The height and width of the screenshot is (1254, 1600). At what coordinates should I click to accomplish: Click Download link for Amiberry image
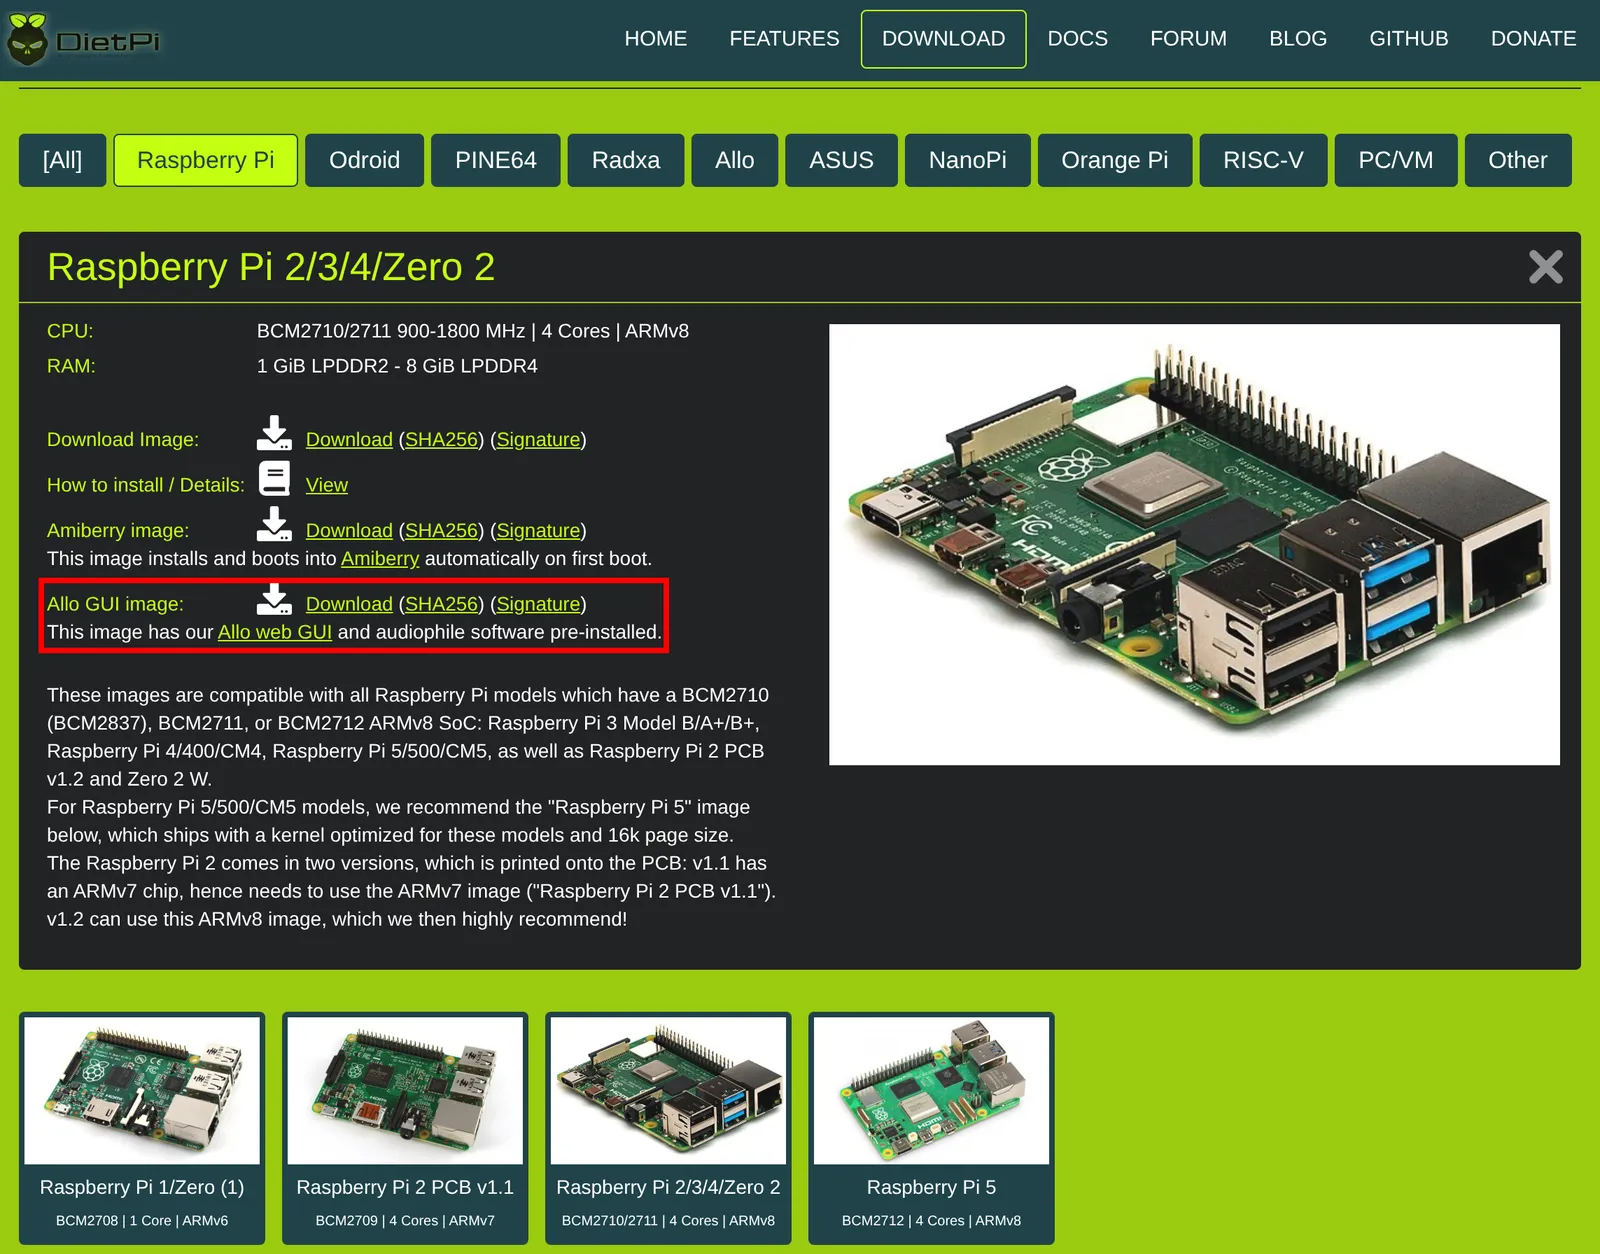click(349, 530)
